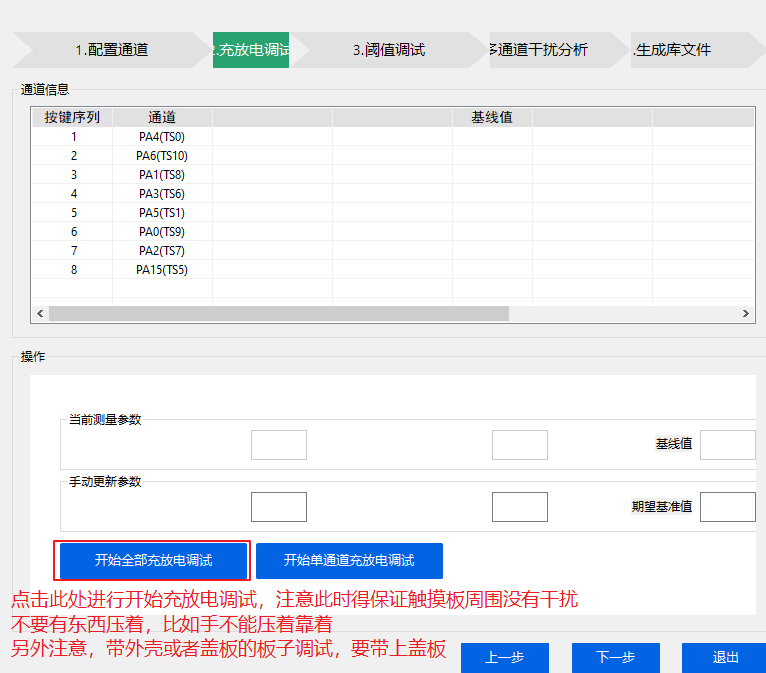
Task: Click first box in 当前测量参数 group
Action: pyautogui.click(x=279, y=445)
